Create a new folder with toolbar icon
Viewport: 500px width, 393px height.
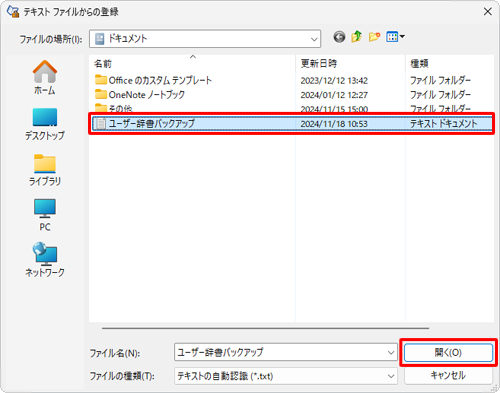point(374,37)
